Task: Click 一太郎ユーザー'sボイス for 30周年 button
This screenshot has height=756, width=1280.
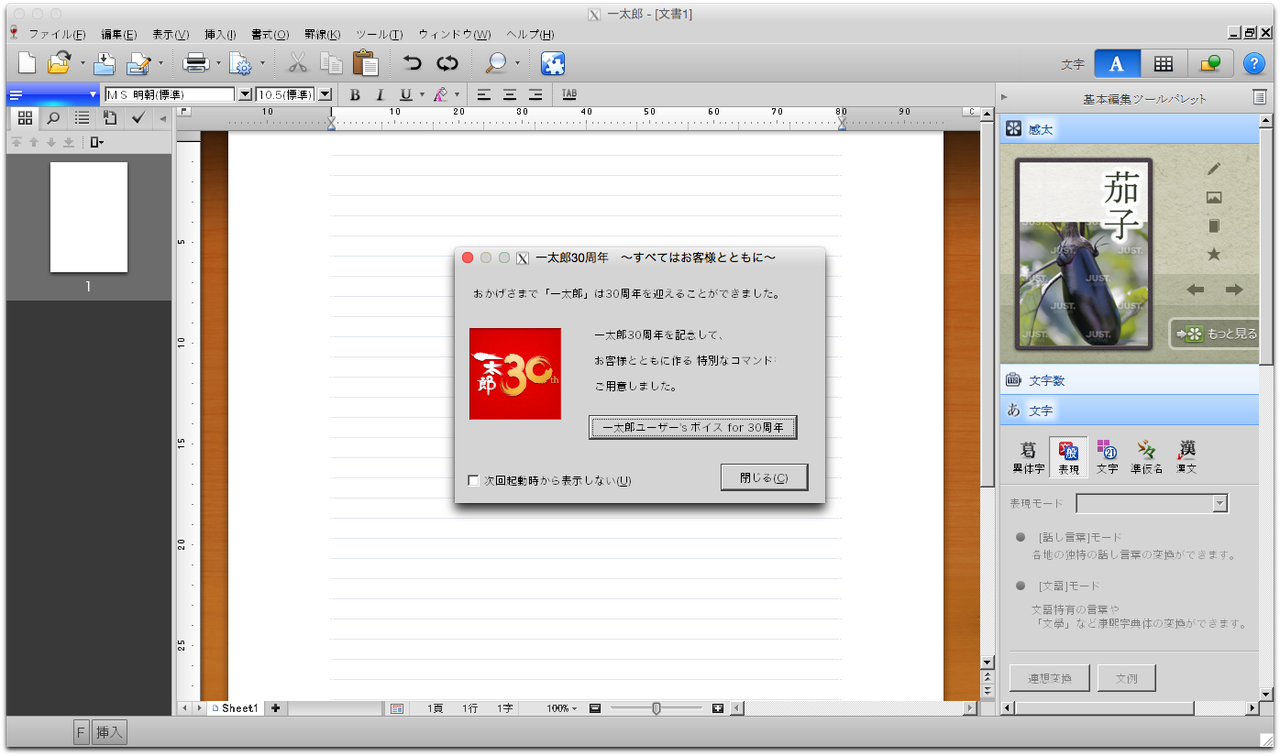Action: (692, 428)
